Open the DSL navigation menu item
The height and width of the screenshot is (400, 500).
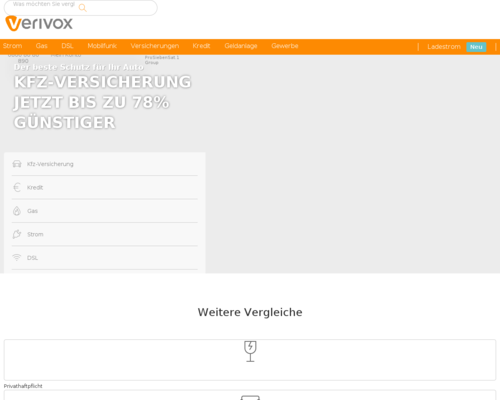tap(67, 46)
